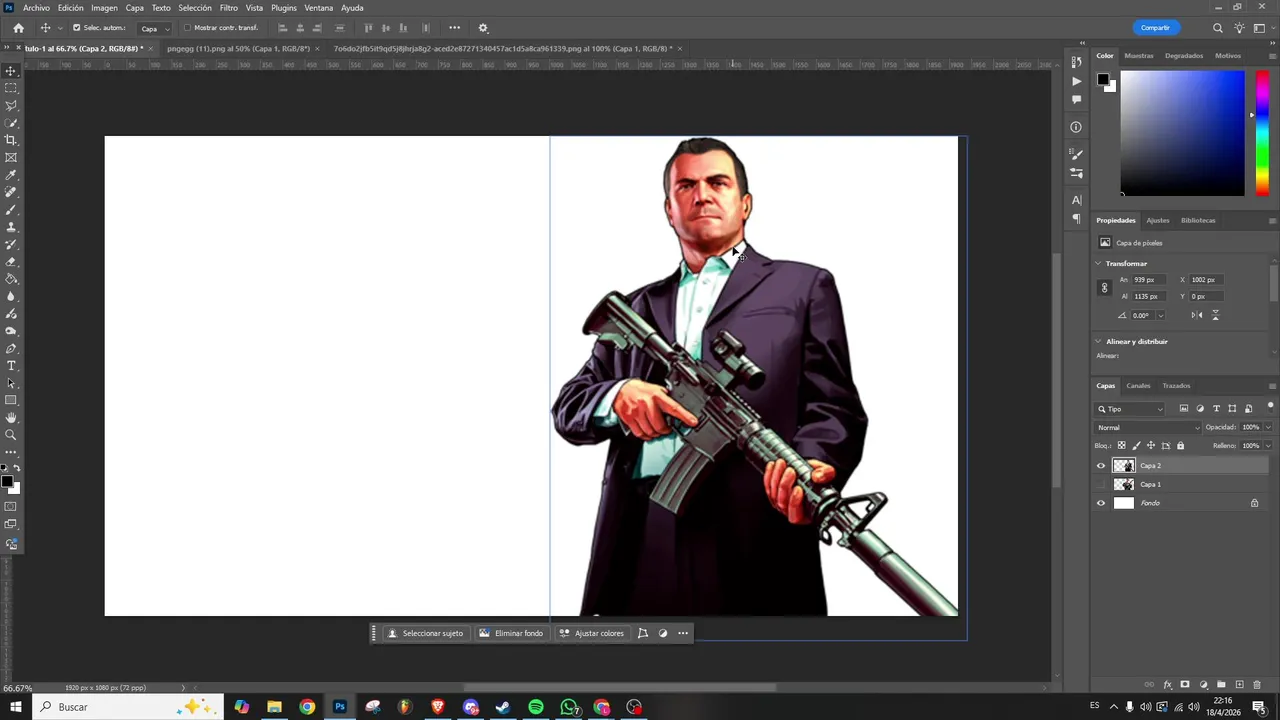Open the Opacidad percentage dropdown
Image resolution: width=1280 pixels, height=720 pixels.
tap(1268, 428)
